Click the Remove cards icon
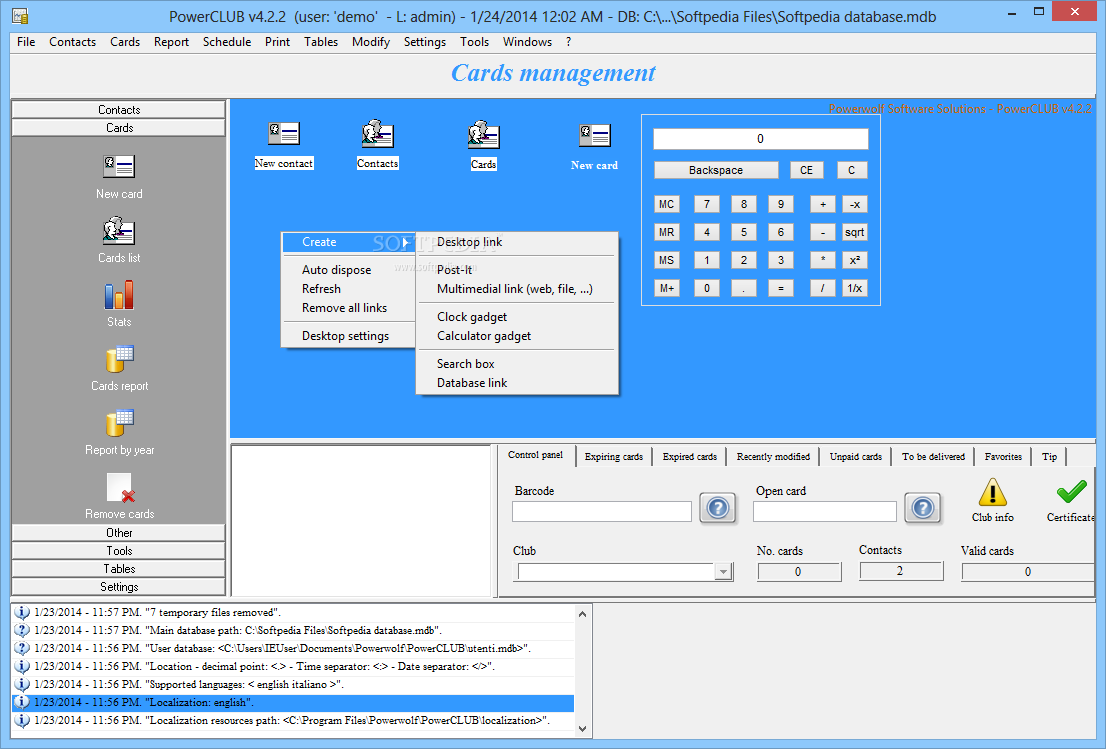 120,487
